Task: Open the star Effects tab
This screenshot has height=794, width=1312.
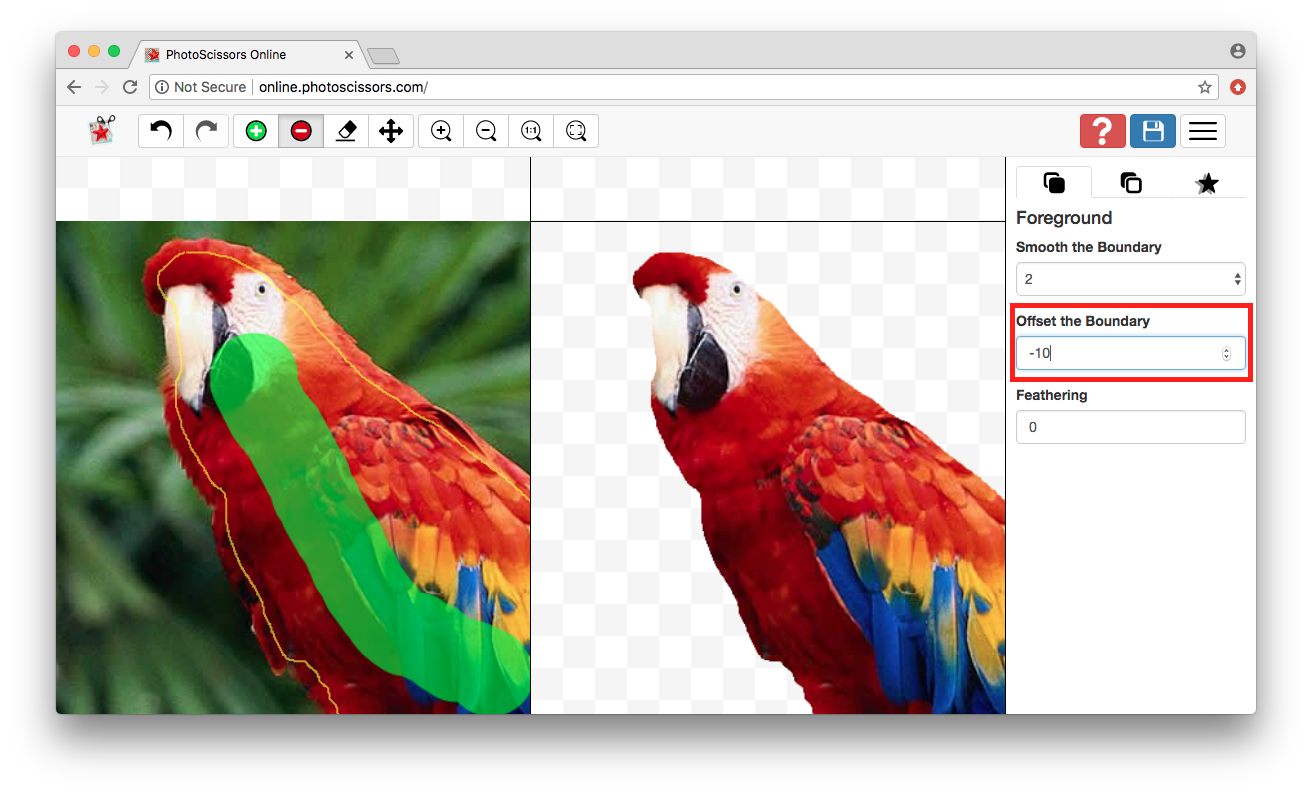Action: (1207, 183)
